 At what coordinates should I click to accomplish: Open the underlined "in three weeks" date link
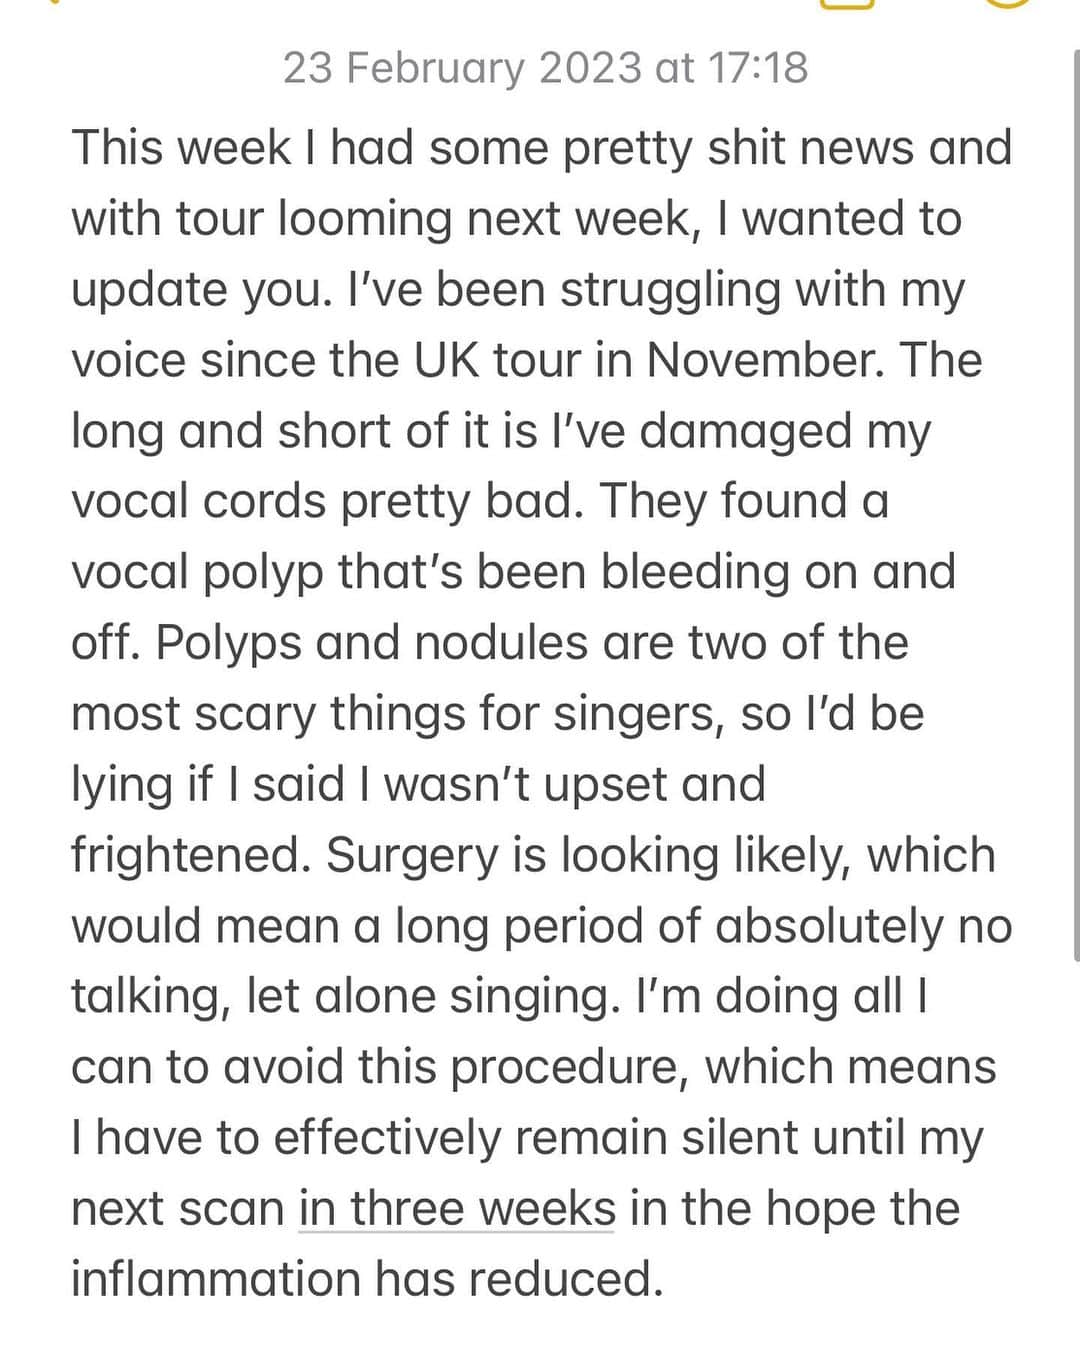point(457,1209)
